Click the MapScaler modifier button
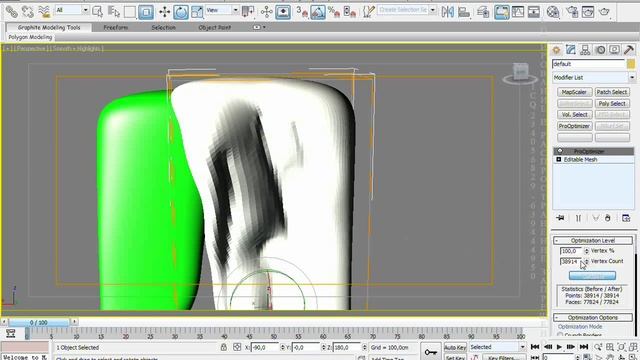This screenshot has width=640, height=360. 574,92
